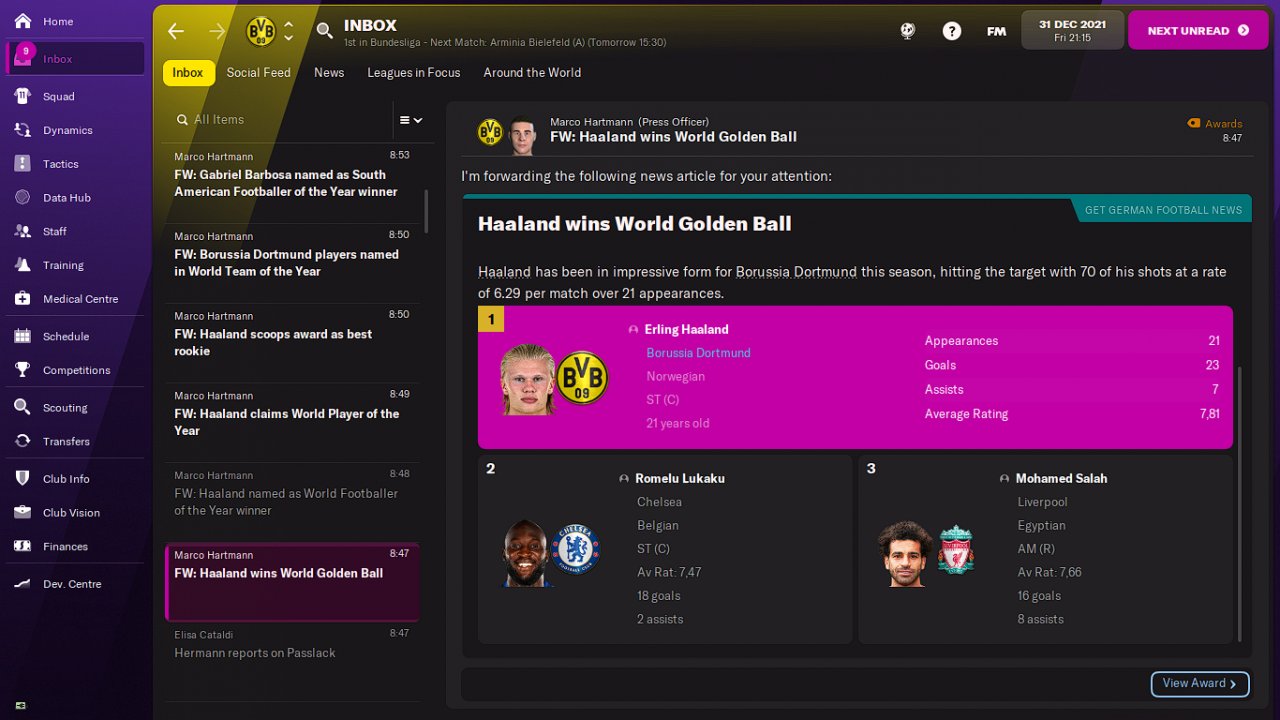The height and width of the screenshot is (720, 1280).
Task: Click the View Award button
Action: pos(1200,683)
